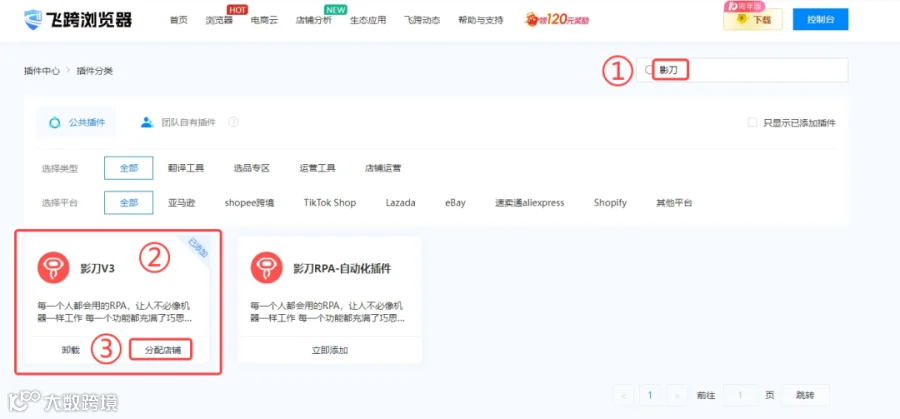Select Shopify platform filter

click(610, 203)
